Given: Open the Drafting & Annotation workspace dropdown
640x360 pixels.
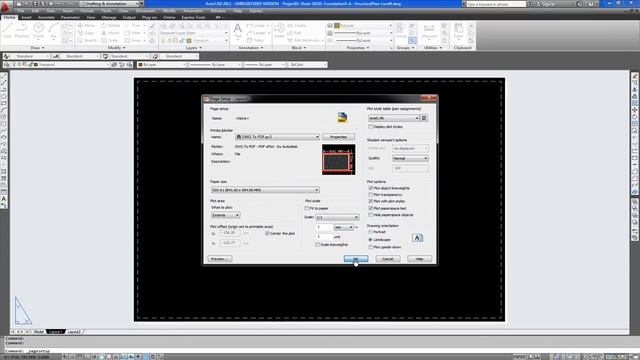Looking at the screenshot, I should [x=111, y=4].
